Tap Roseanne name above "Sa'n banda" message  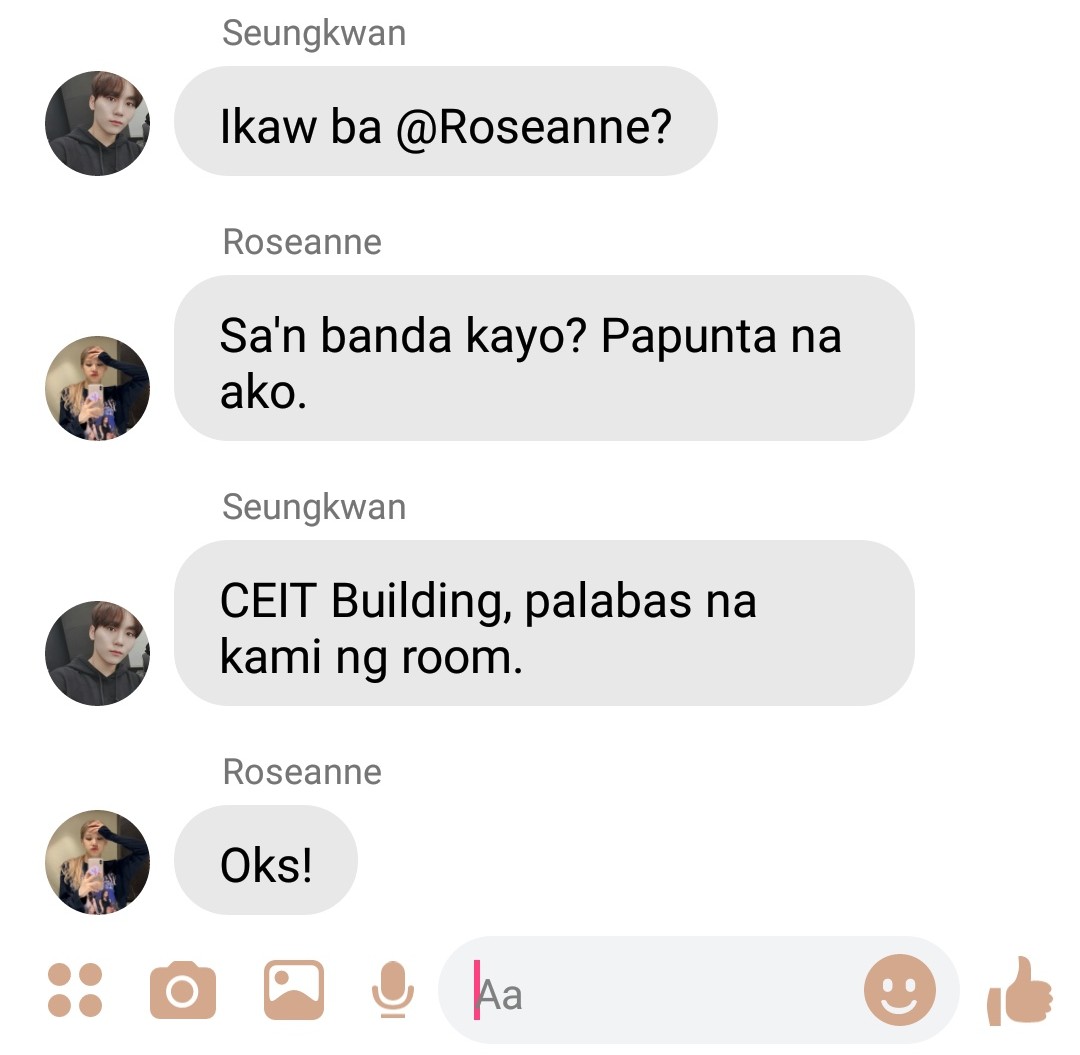point(302,242)
